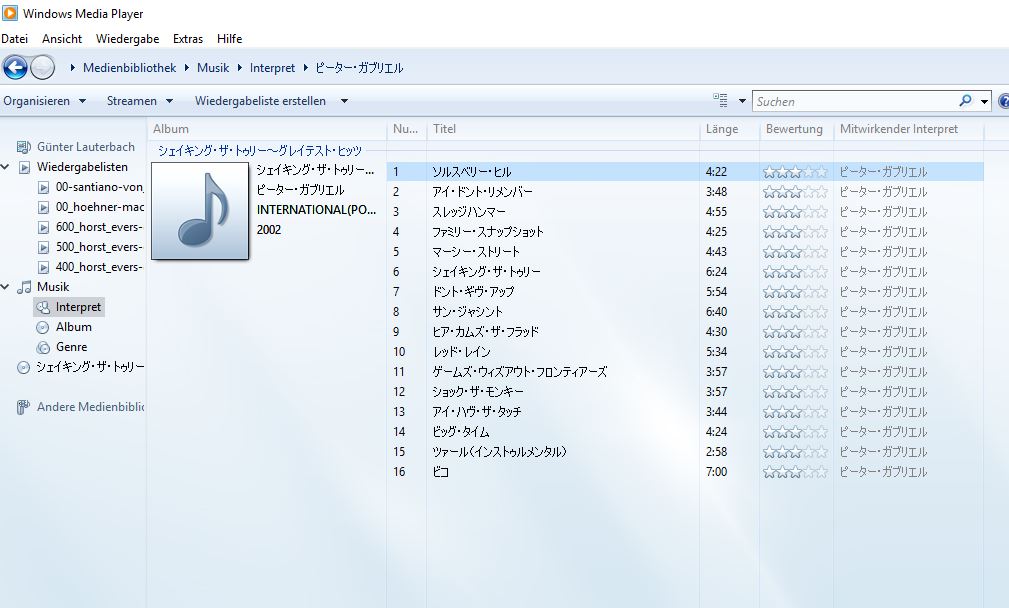The image size is (1009, 608).
Task: Click the greyed Forward navigation button
Action: [x=42, y=68]
